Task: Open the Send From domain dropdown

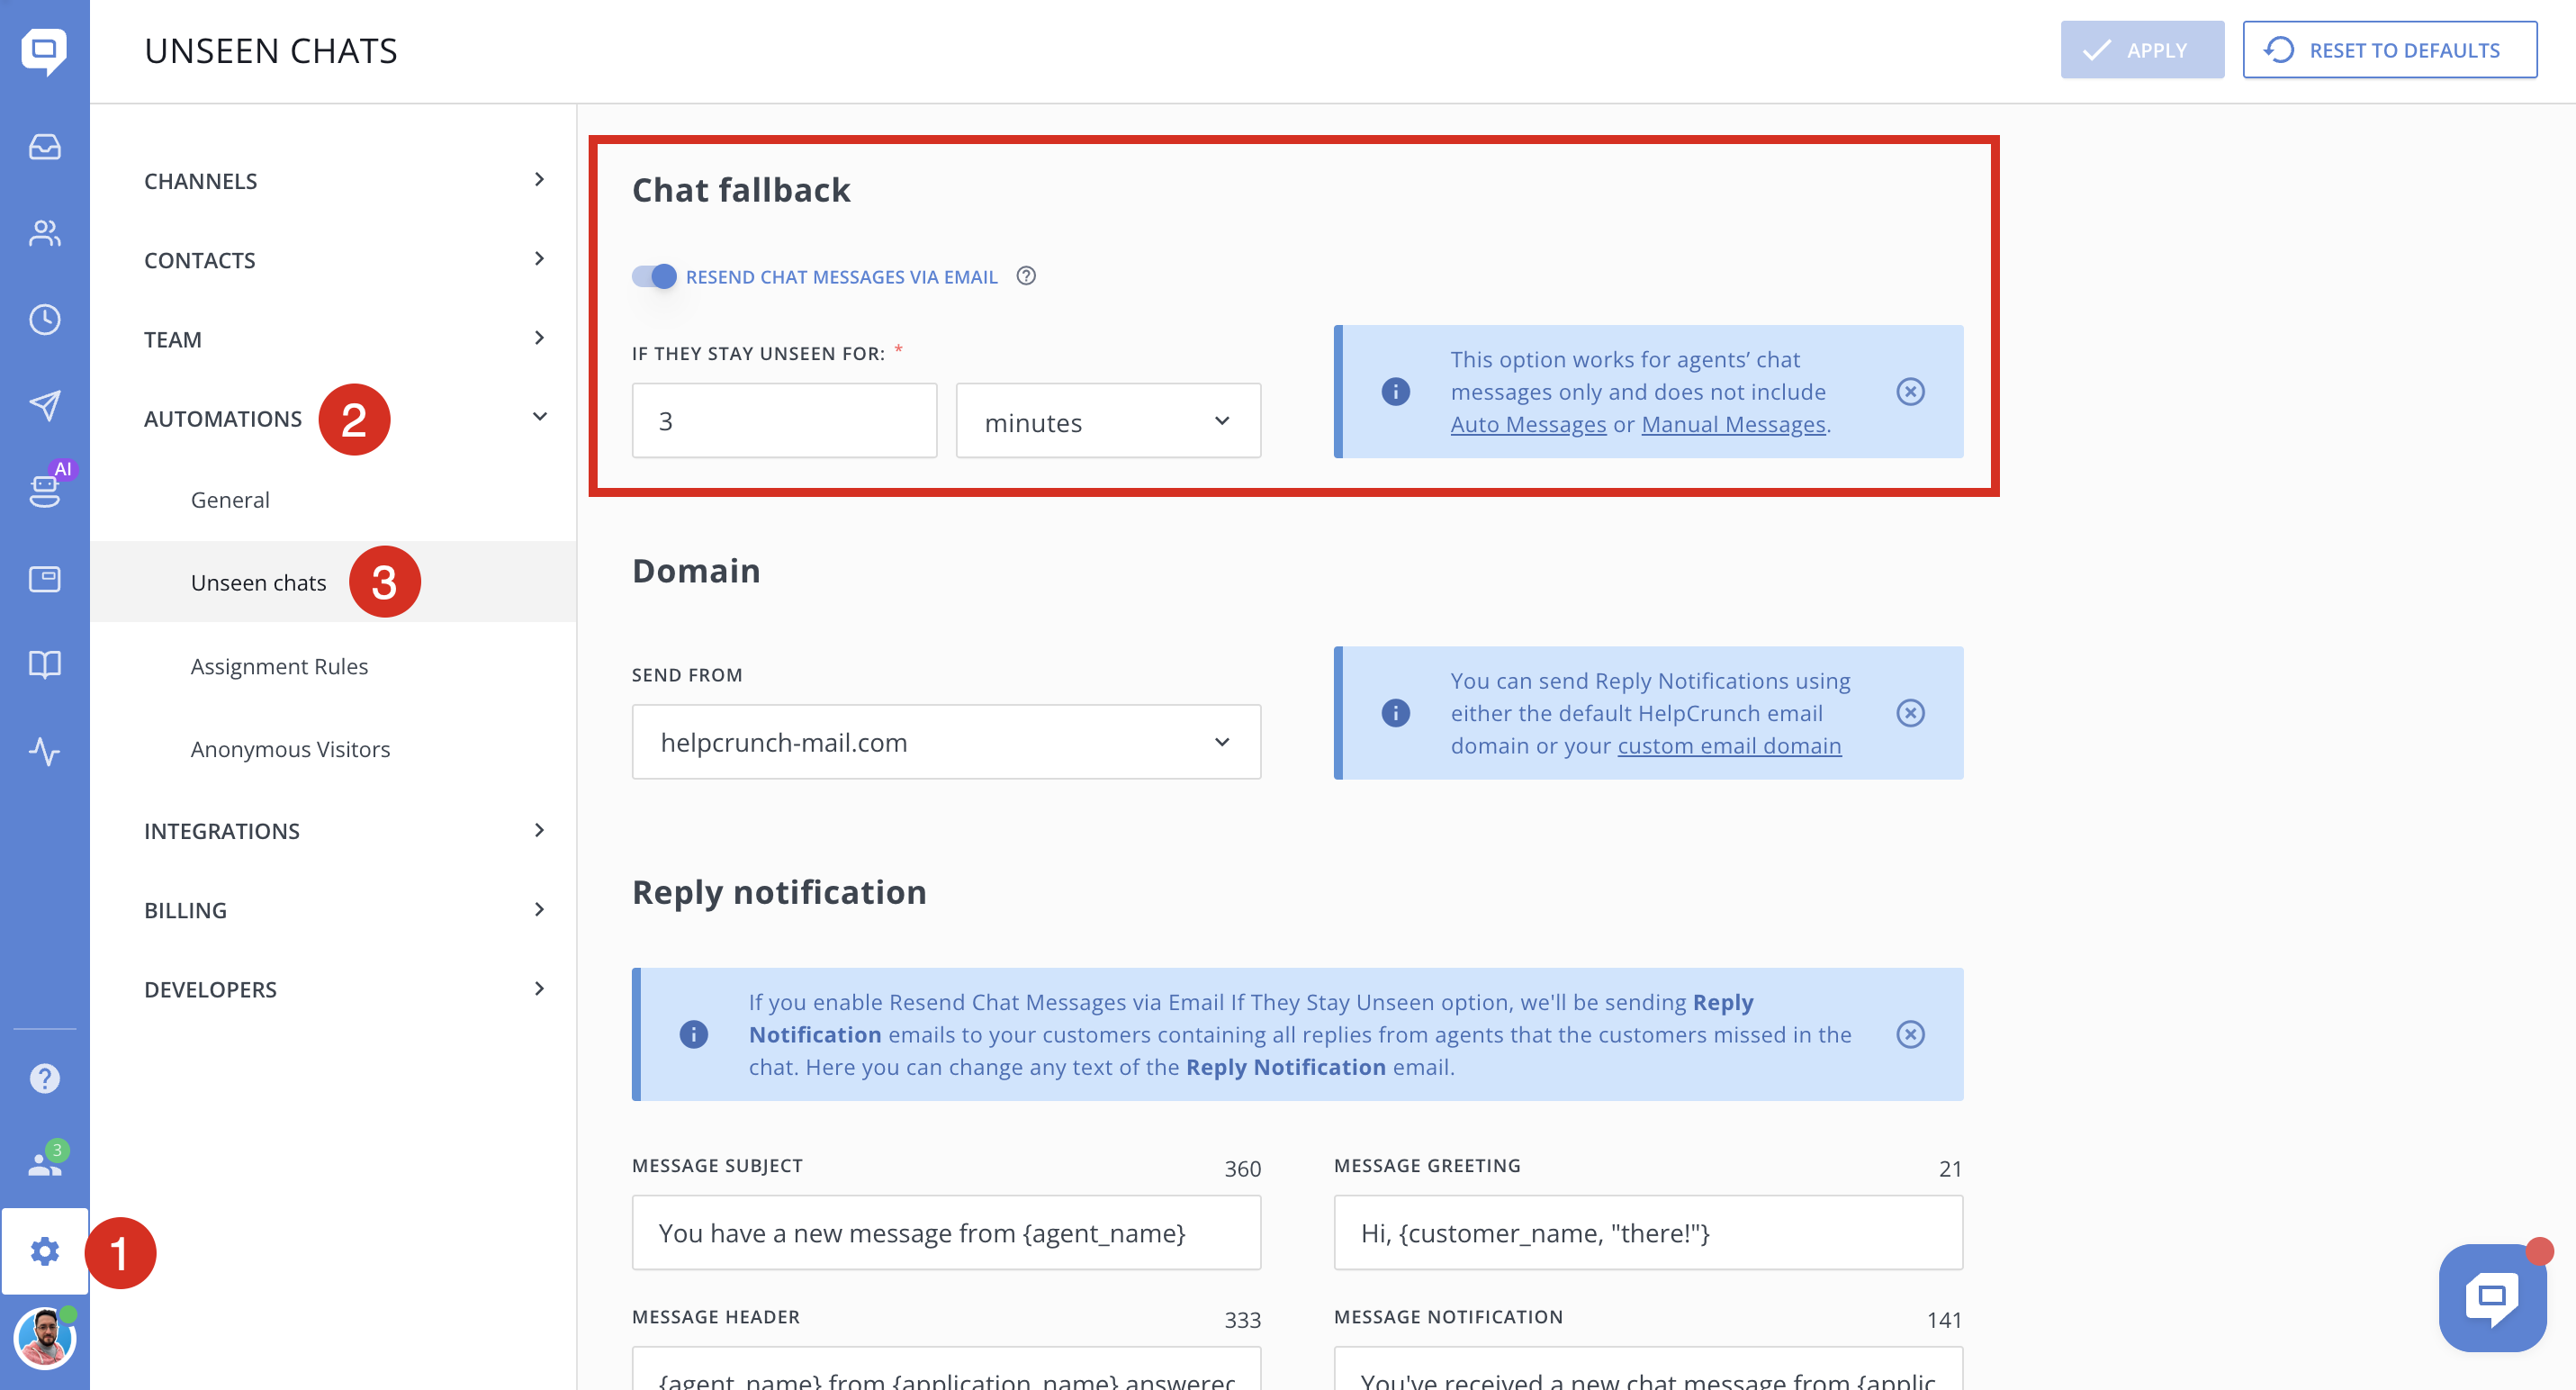Action: tap(945, 742)
